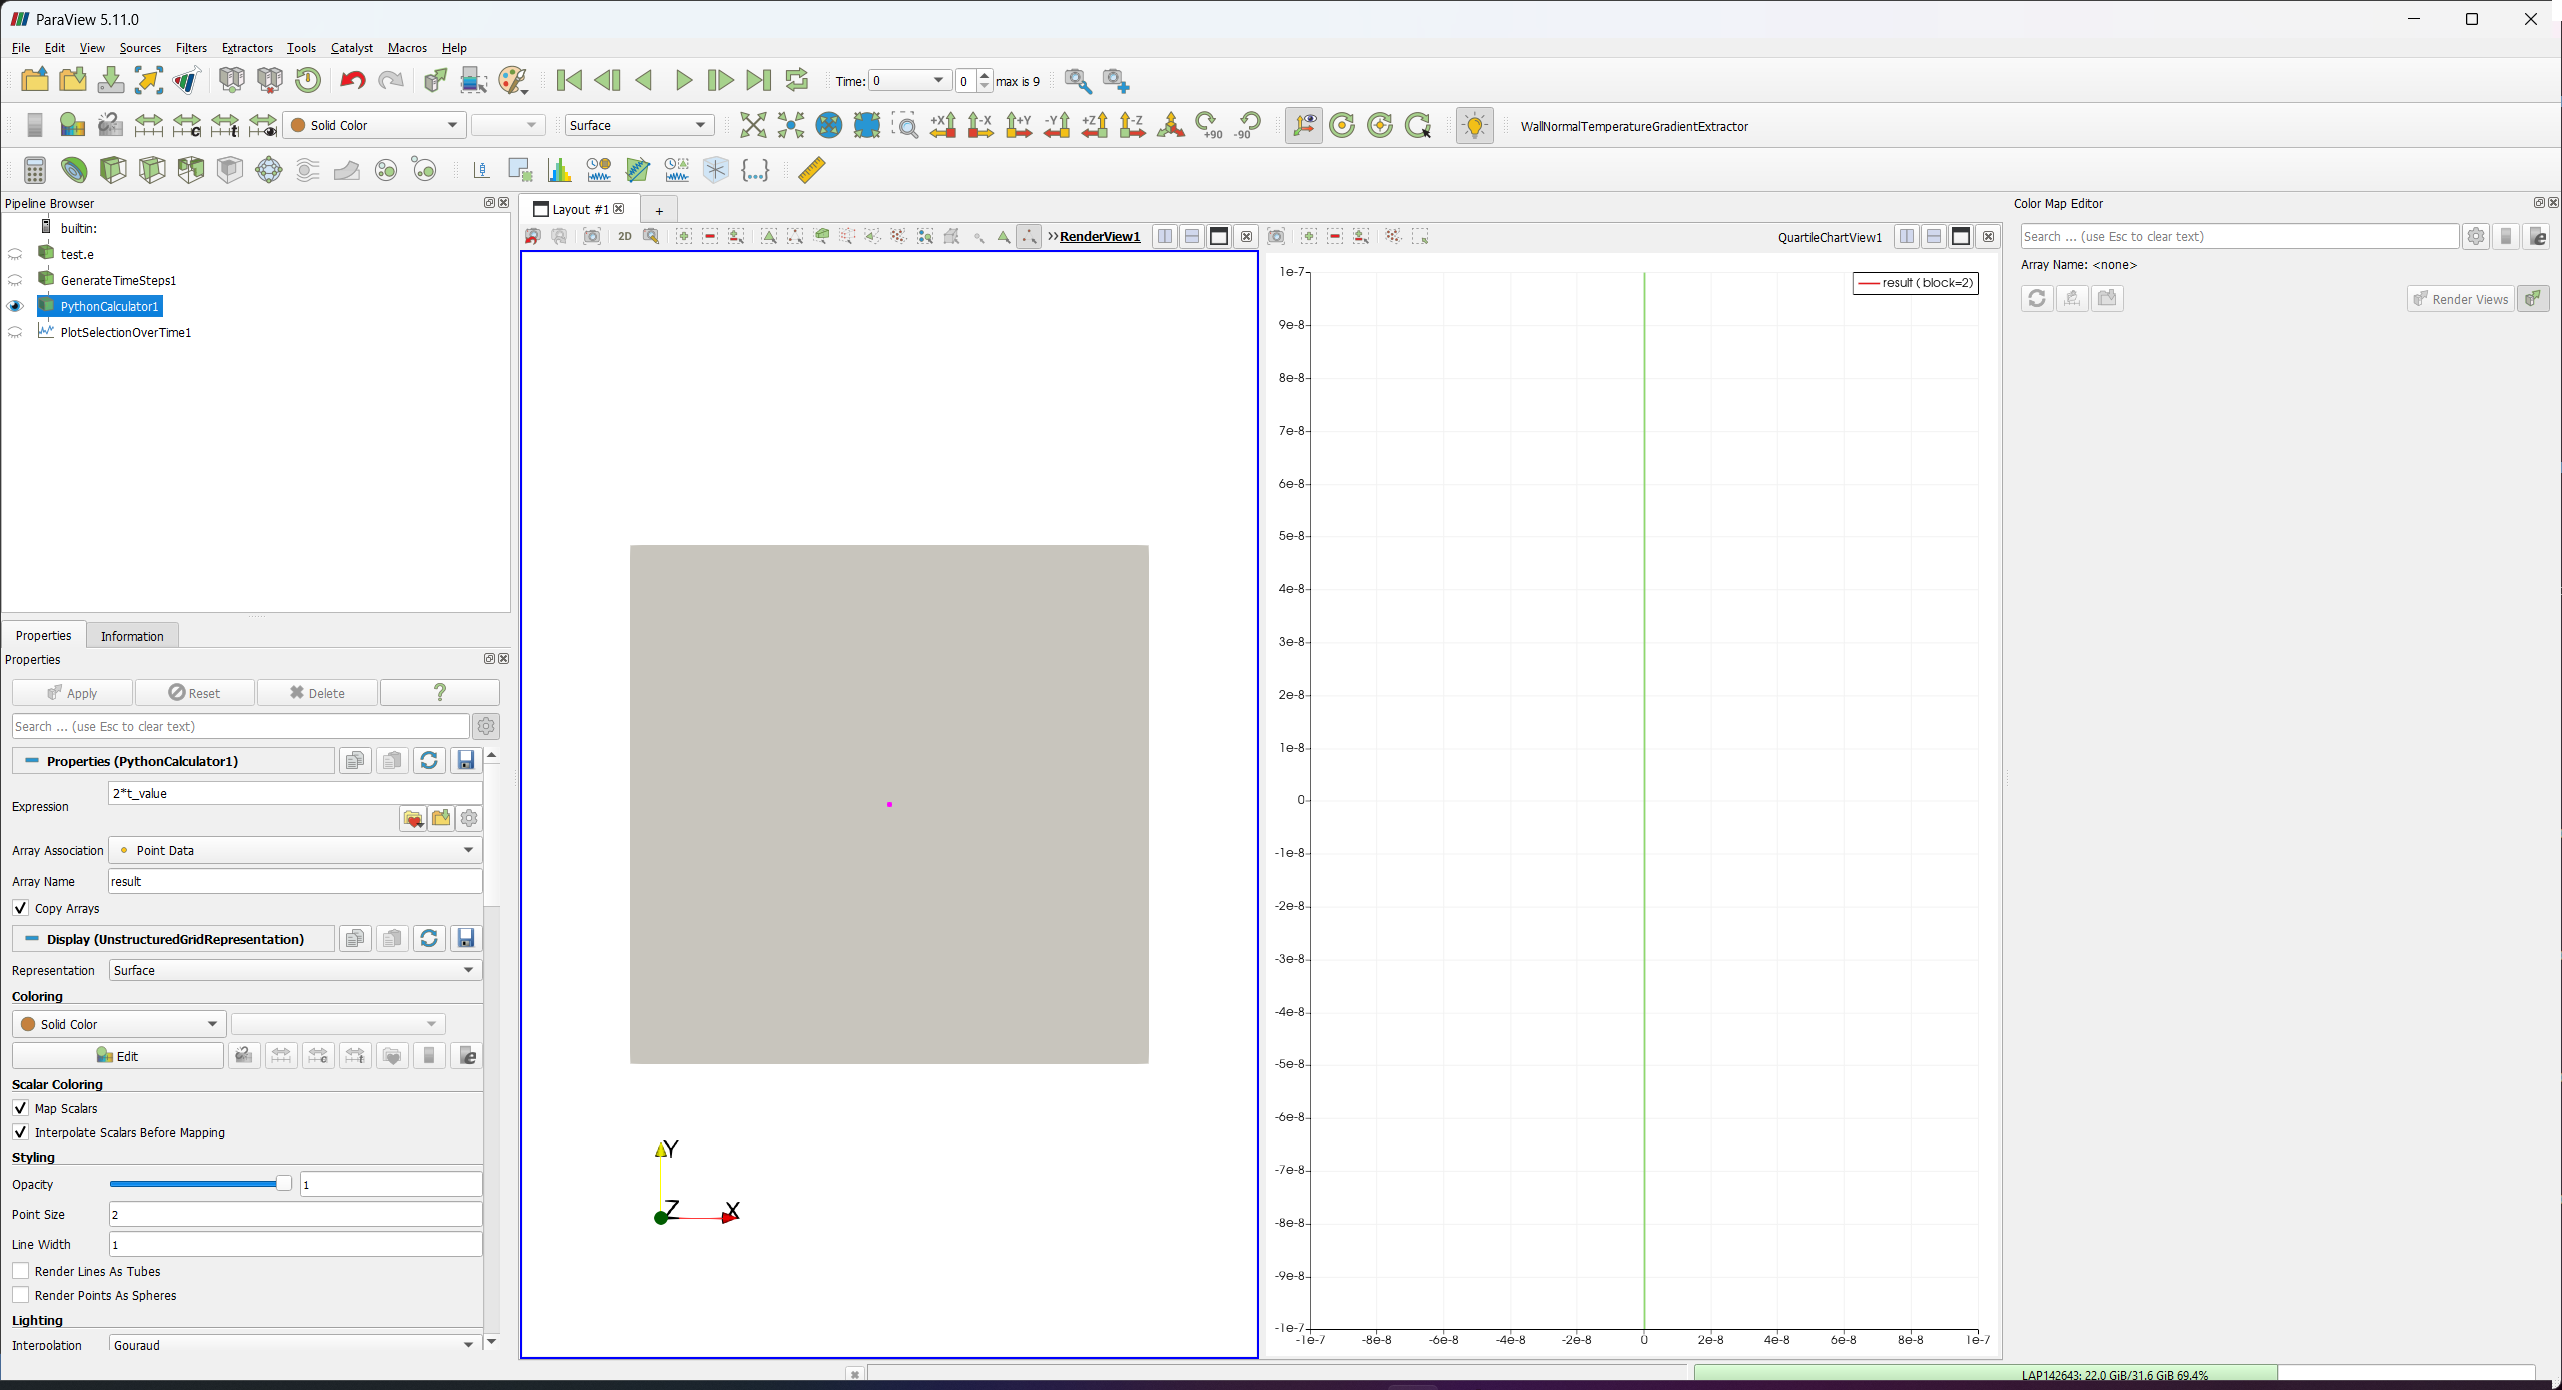
Task: Enable Render Lines As Tubes
Action: 21,1271
